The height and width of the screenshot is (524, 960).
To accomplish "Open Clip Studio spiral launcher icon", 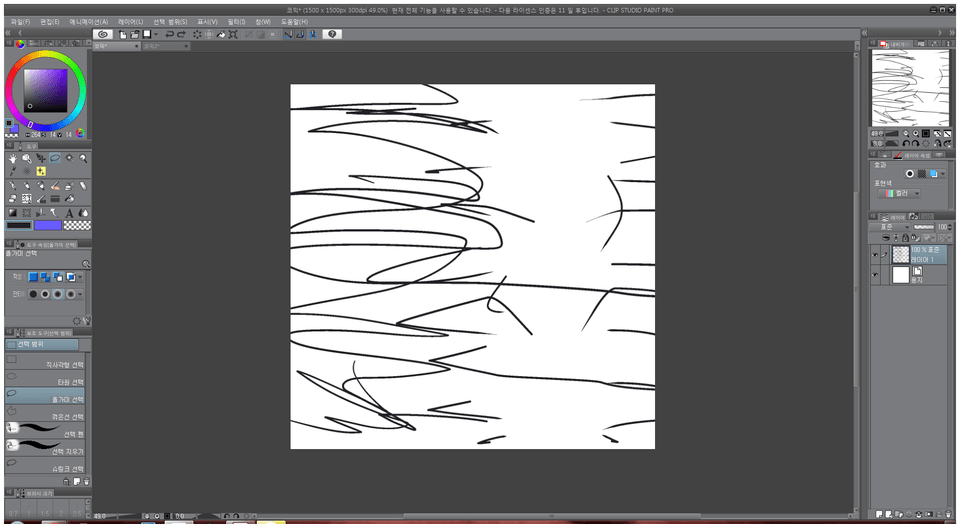I will [x=102, y=34].
